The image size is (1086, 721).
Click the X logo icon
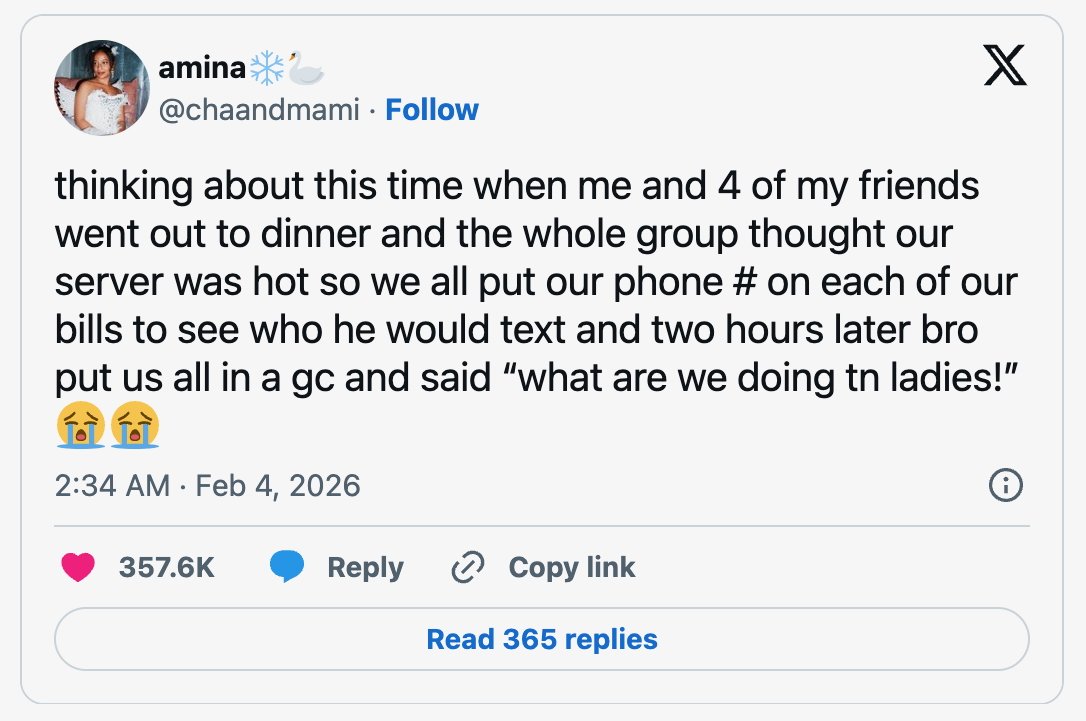(1004, 68)
